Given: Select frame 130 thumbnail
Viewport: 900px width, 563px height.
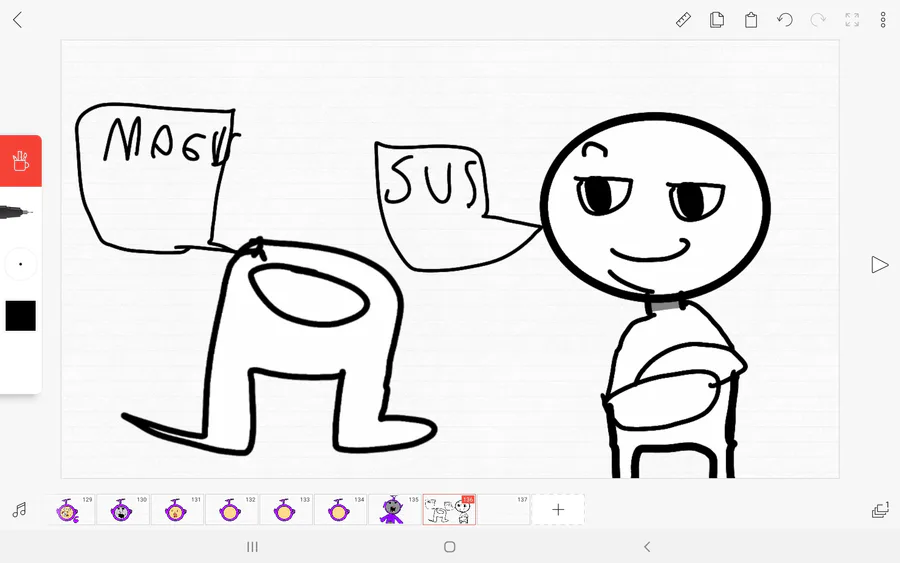Looking at the screenshot, I should coord(123,510).
